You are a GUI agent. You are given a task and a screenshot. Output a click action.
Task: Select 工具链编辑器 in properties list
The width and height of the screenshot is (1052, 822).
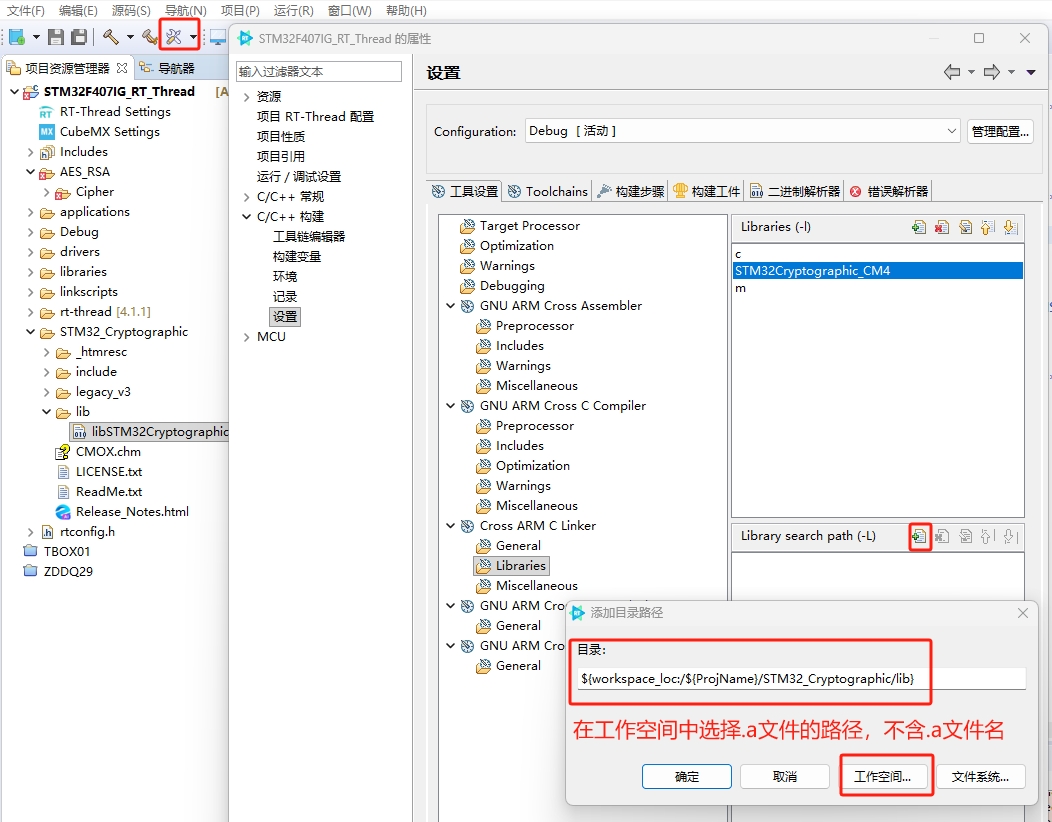(x=309, y=236)
